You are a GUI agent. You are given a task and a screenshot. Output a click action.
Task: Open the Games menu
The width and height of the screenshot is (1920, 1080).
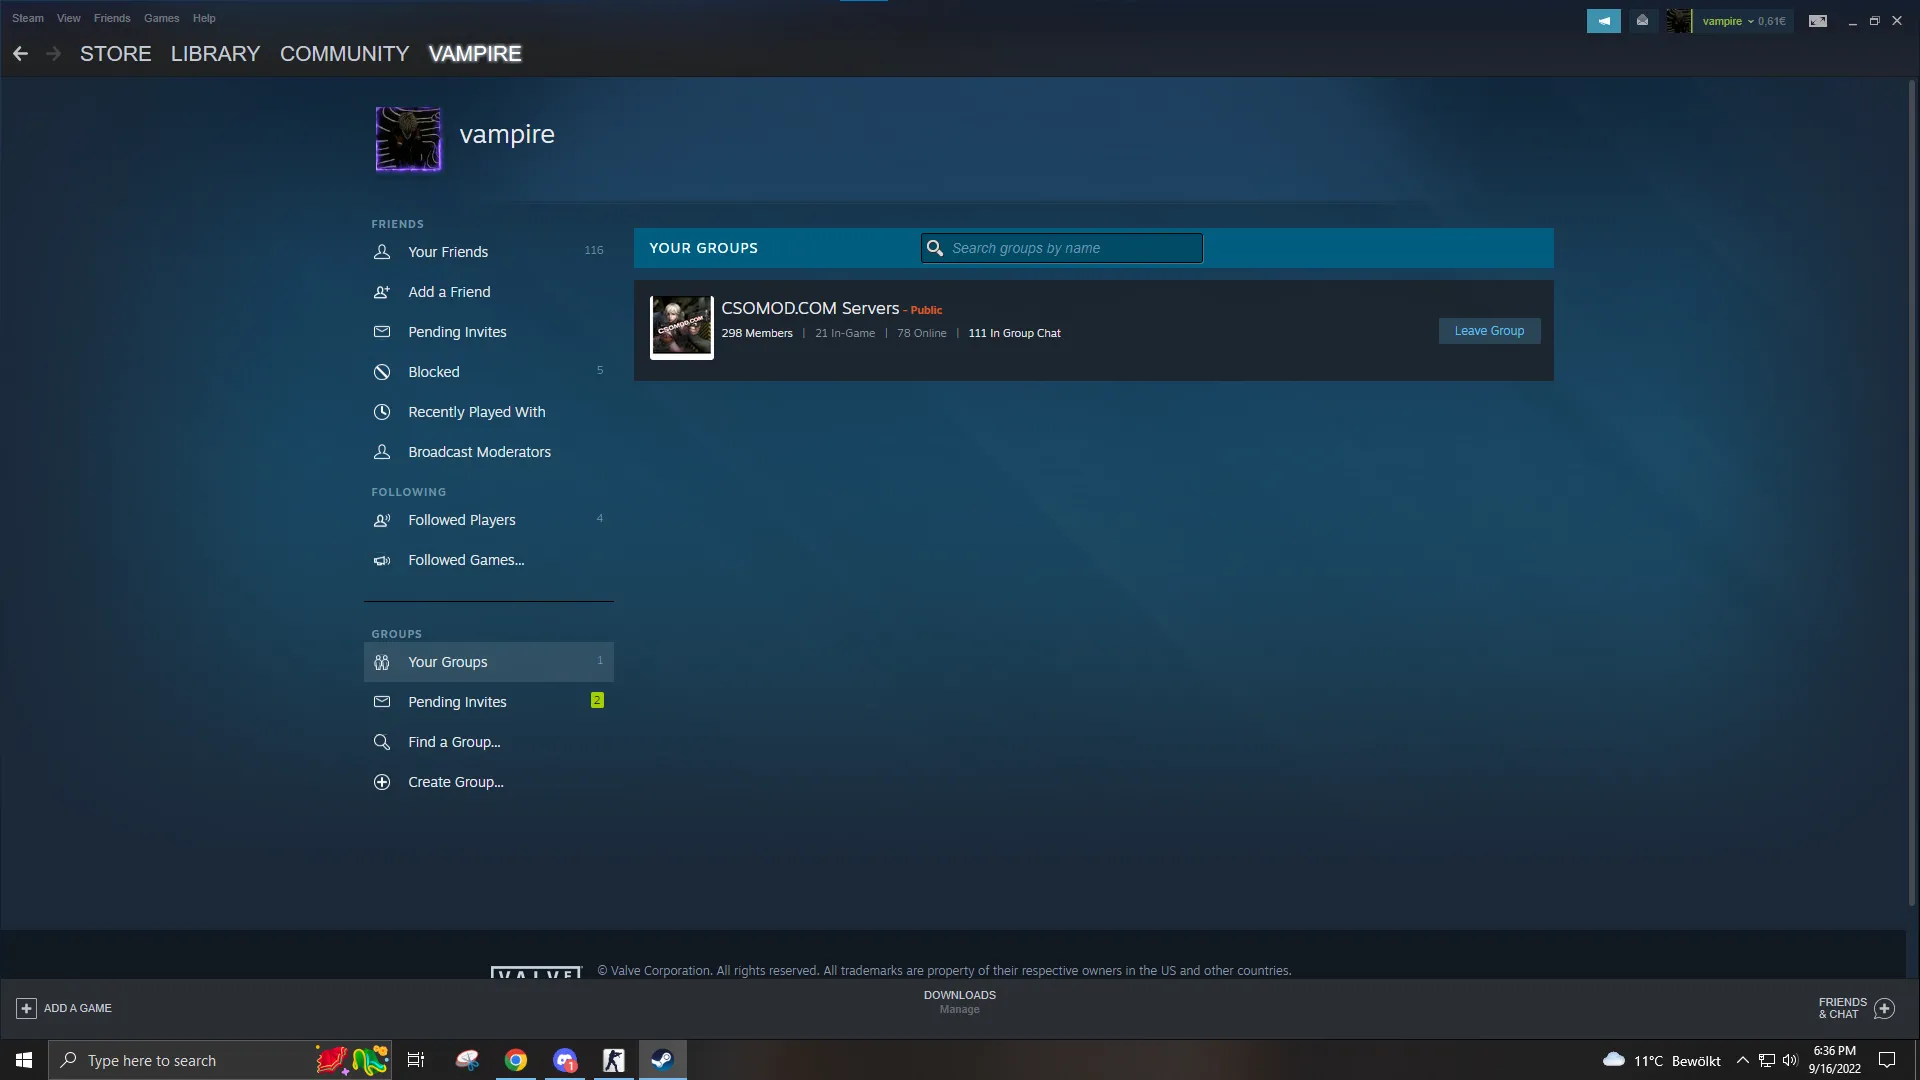(161, 18)
